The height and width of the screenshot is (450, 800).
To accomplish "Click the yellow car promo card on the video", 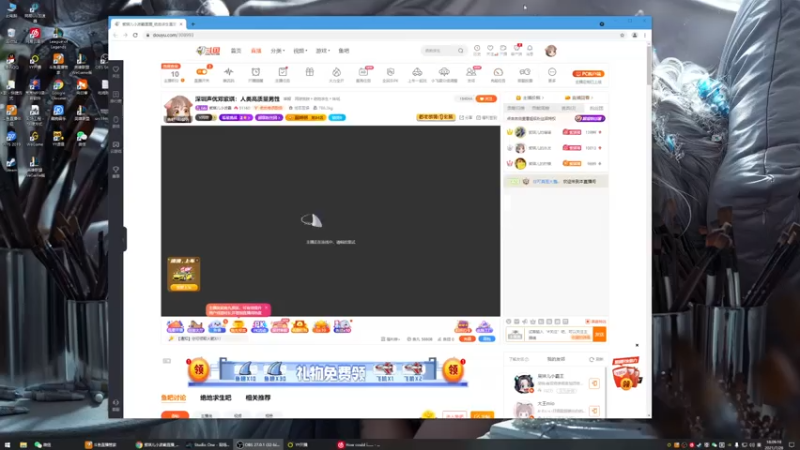I will [184, 274].
